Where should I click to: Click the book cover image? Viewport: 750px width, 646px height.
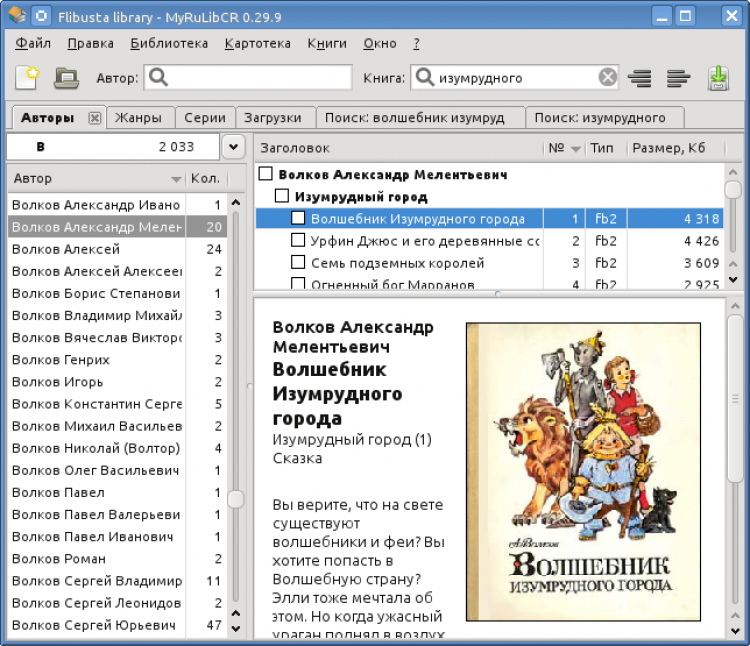click(x=583, y=472)
